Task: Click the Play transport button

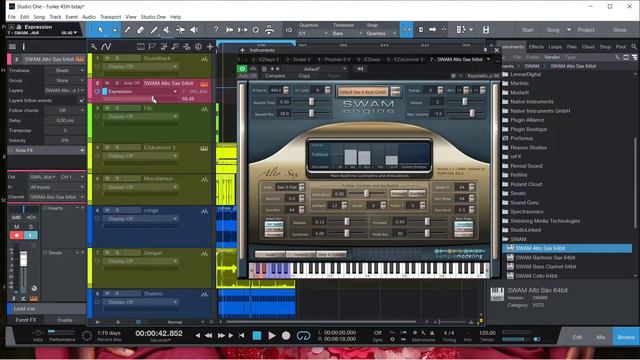Action: pos(271,336)
